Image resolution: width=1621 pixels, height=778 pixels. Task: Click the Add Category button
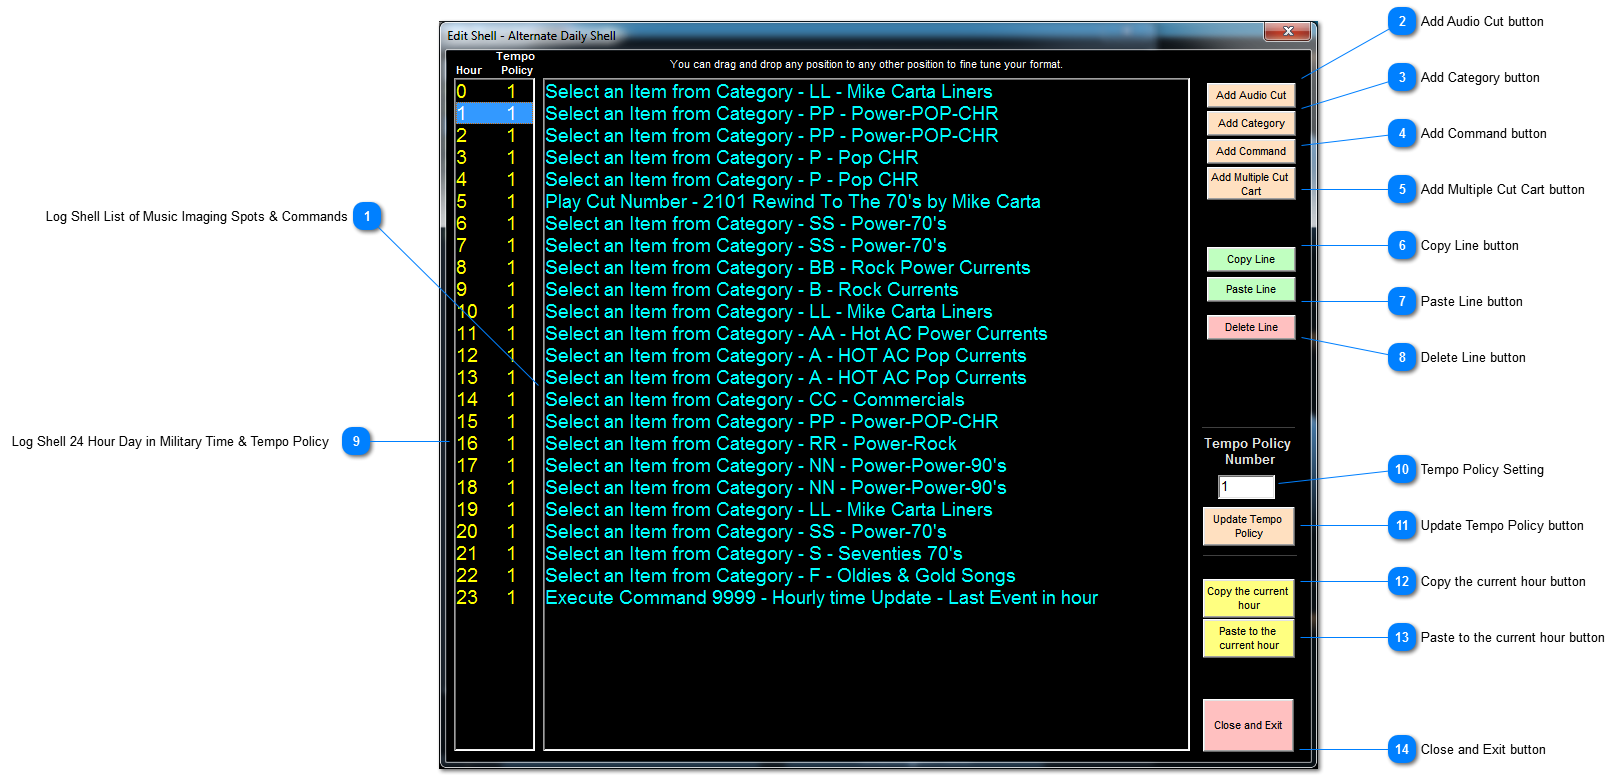(x=1251, y=123)
